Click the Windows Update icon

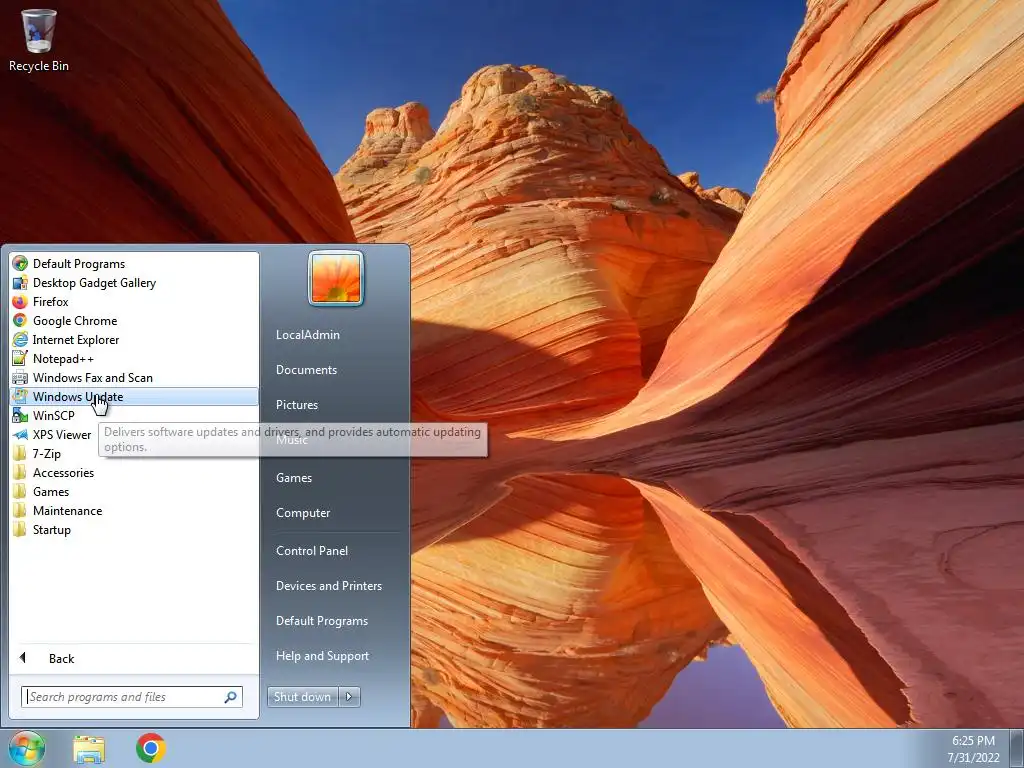20,396
